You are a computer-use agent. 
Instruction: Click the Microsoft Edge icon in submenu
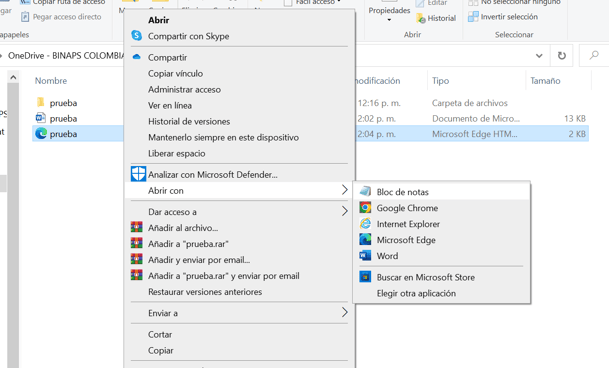(x=365, y=239)
